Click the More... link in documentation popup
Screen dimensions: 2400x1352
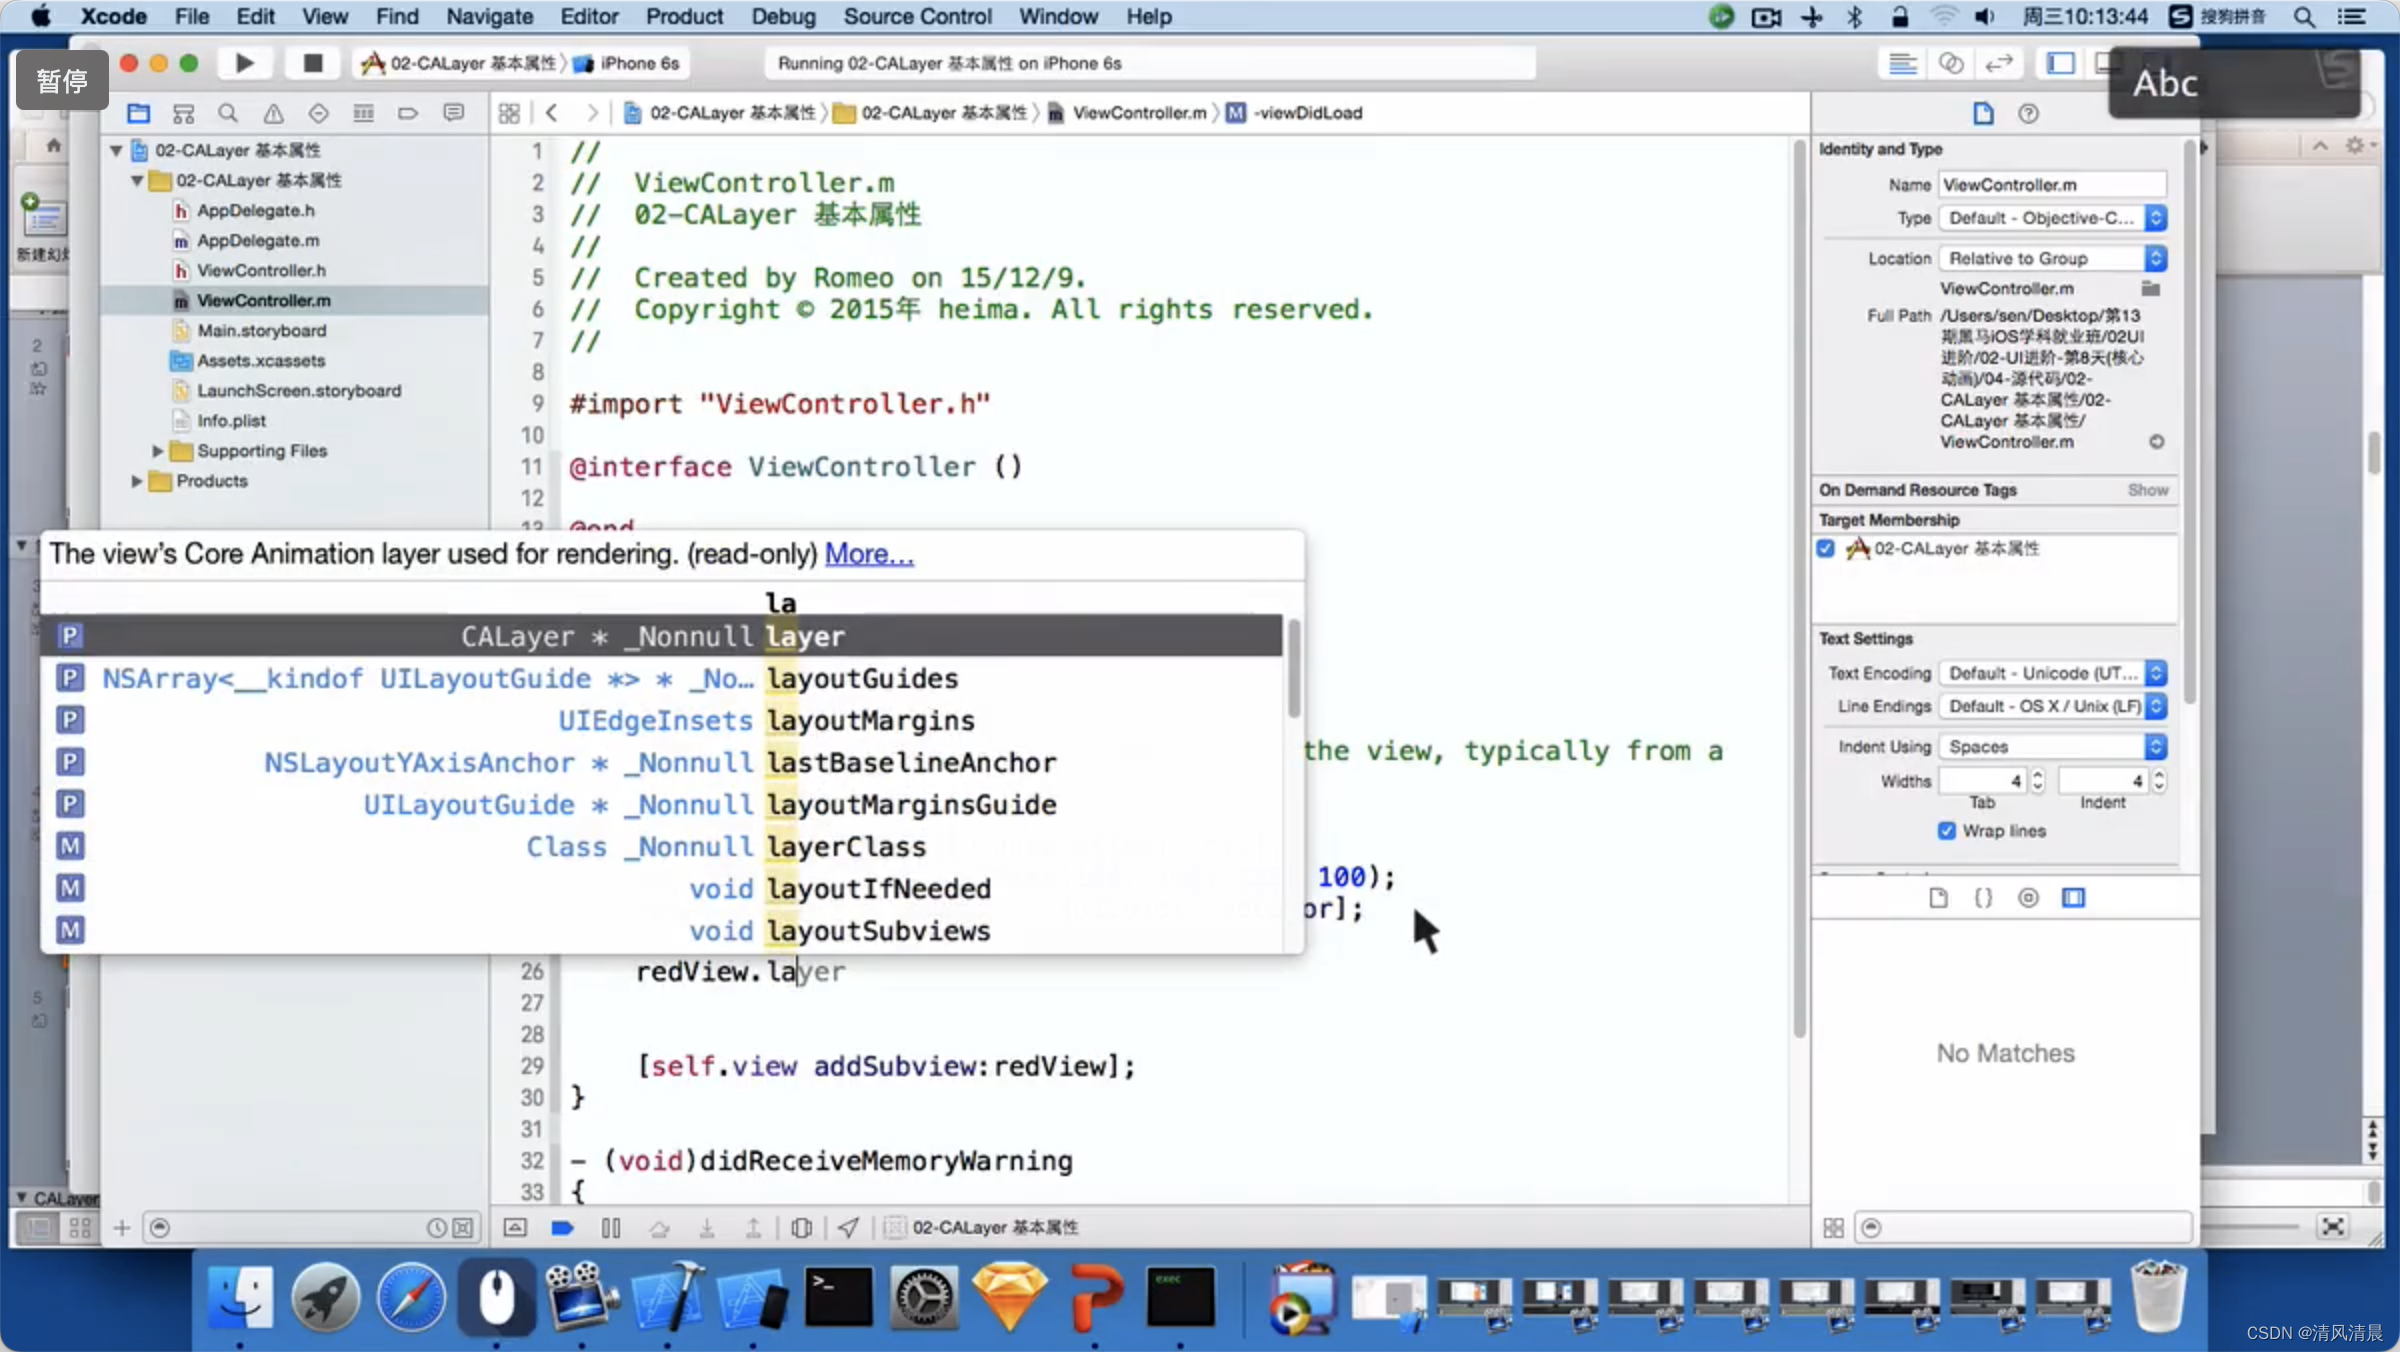(x=868, y=554)
